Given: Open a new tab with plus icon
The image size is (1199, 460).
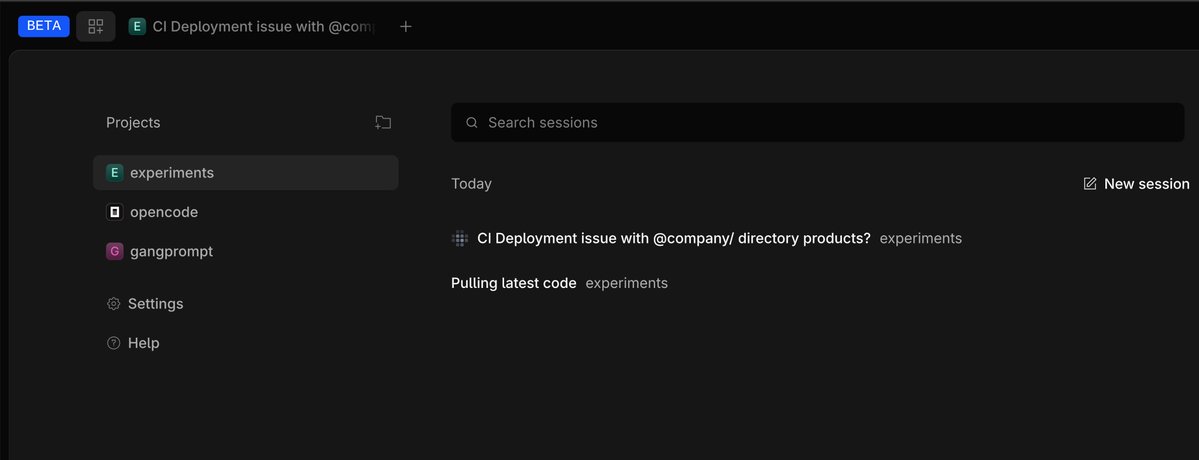Looking at the screenshot, I should tap(406, 27).
